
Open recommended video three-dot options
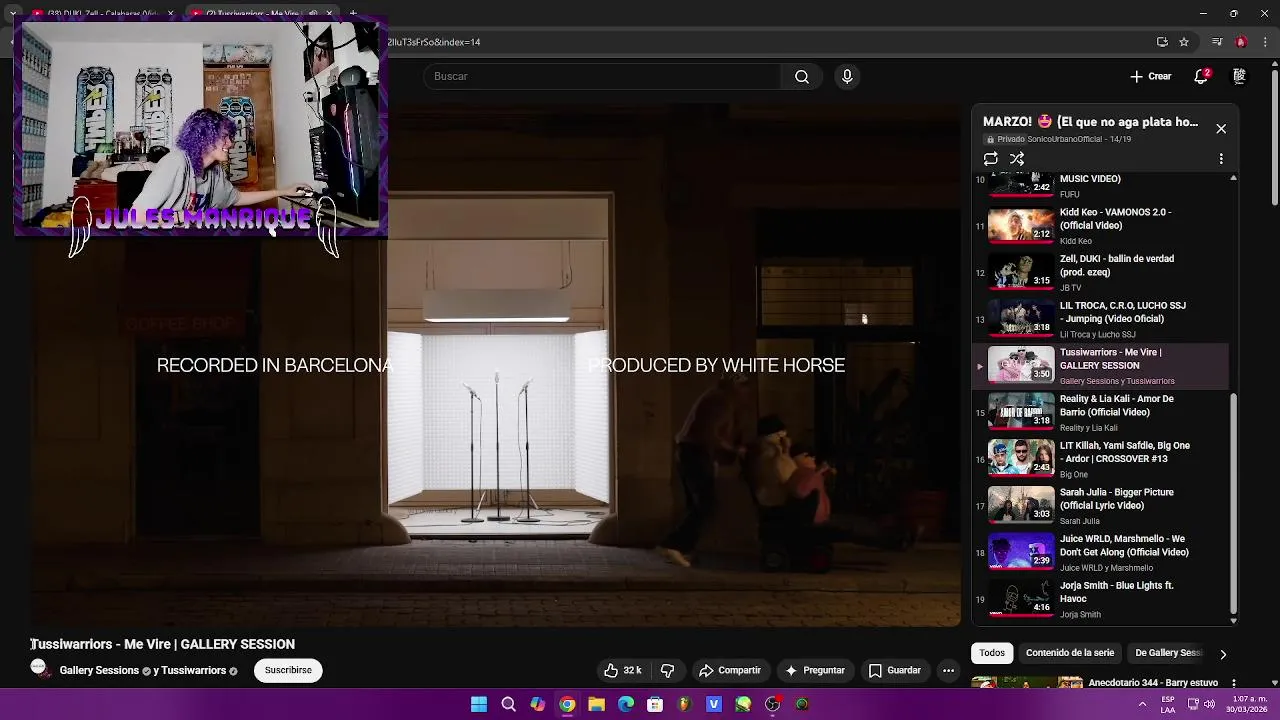click(1233, 683)
